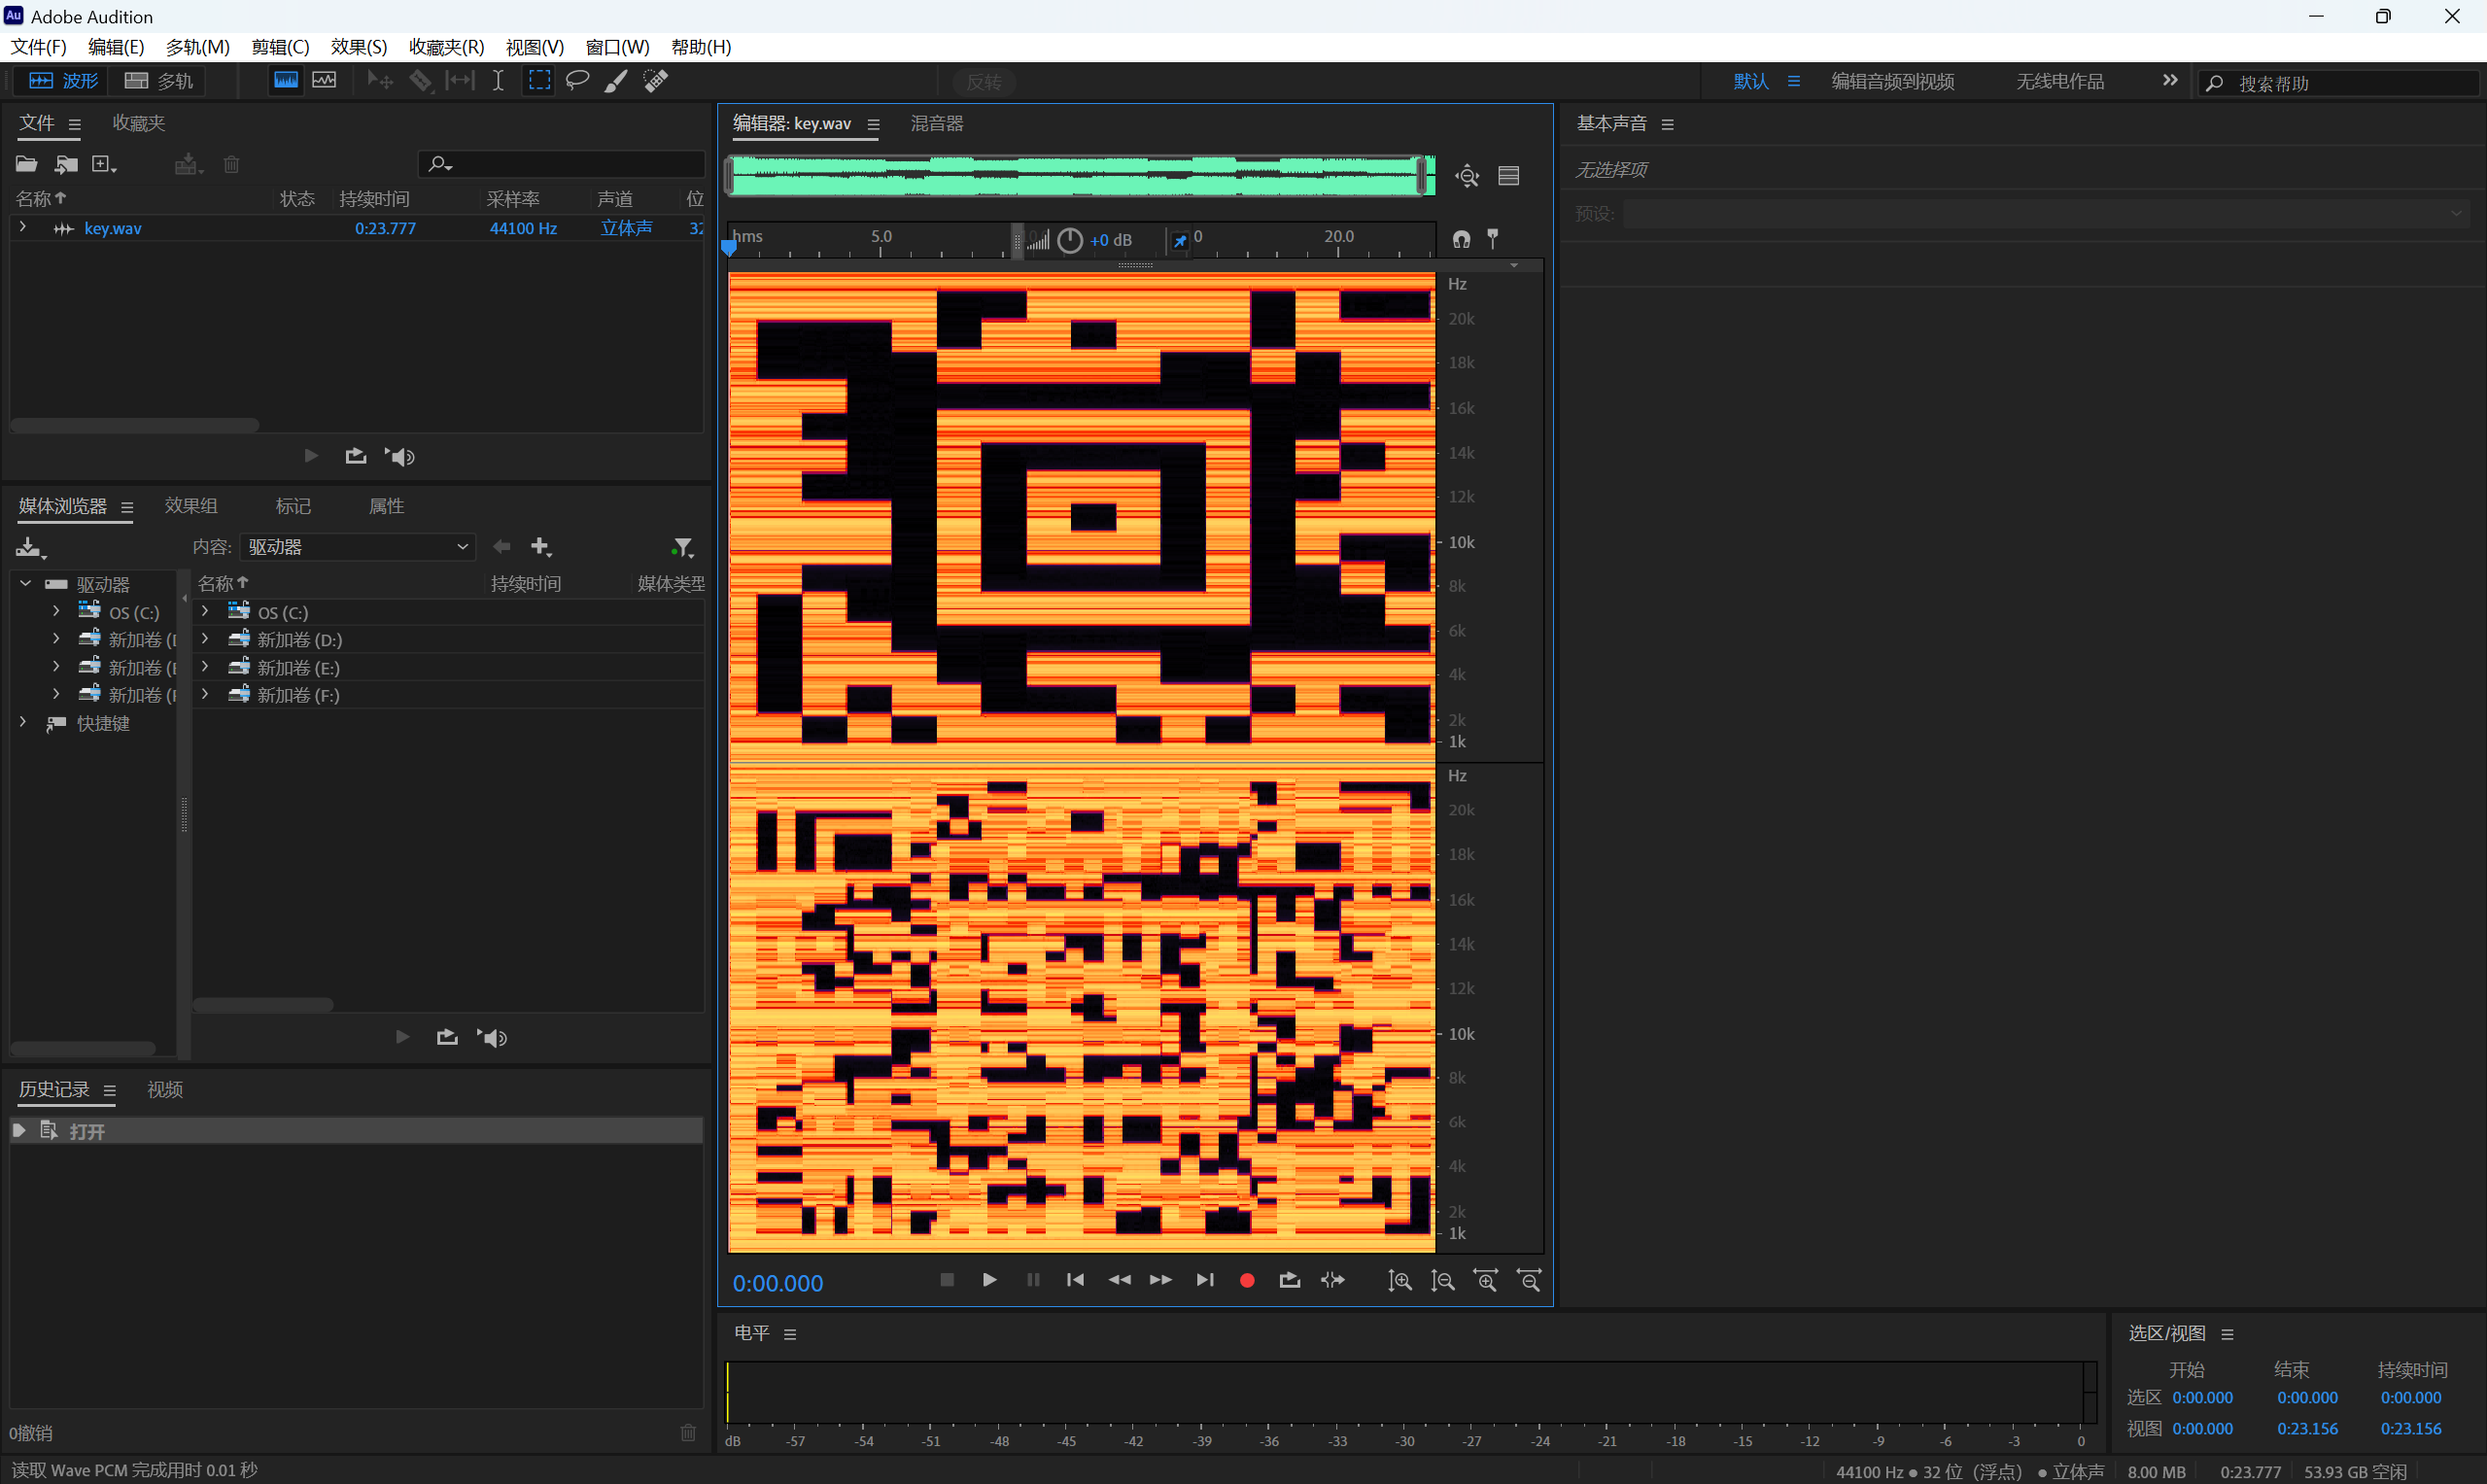Click the 搜索帮助 search field

[2340, 83]
